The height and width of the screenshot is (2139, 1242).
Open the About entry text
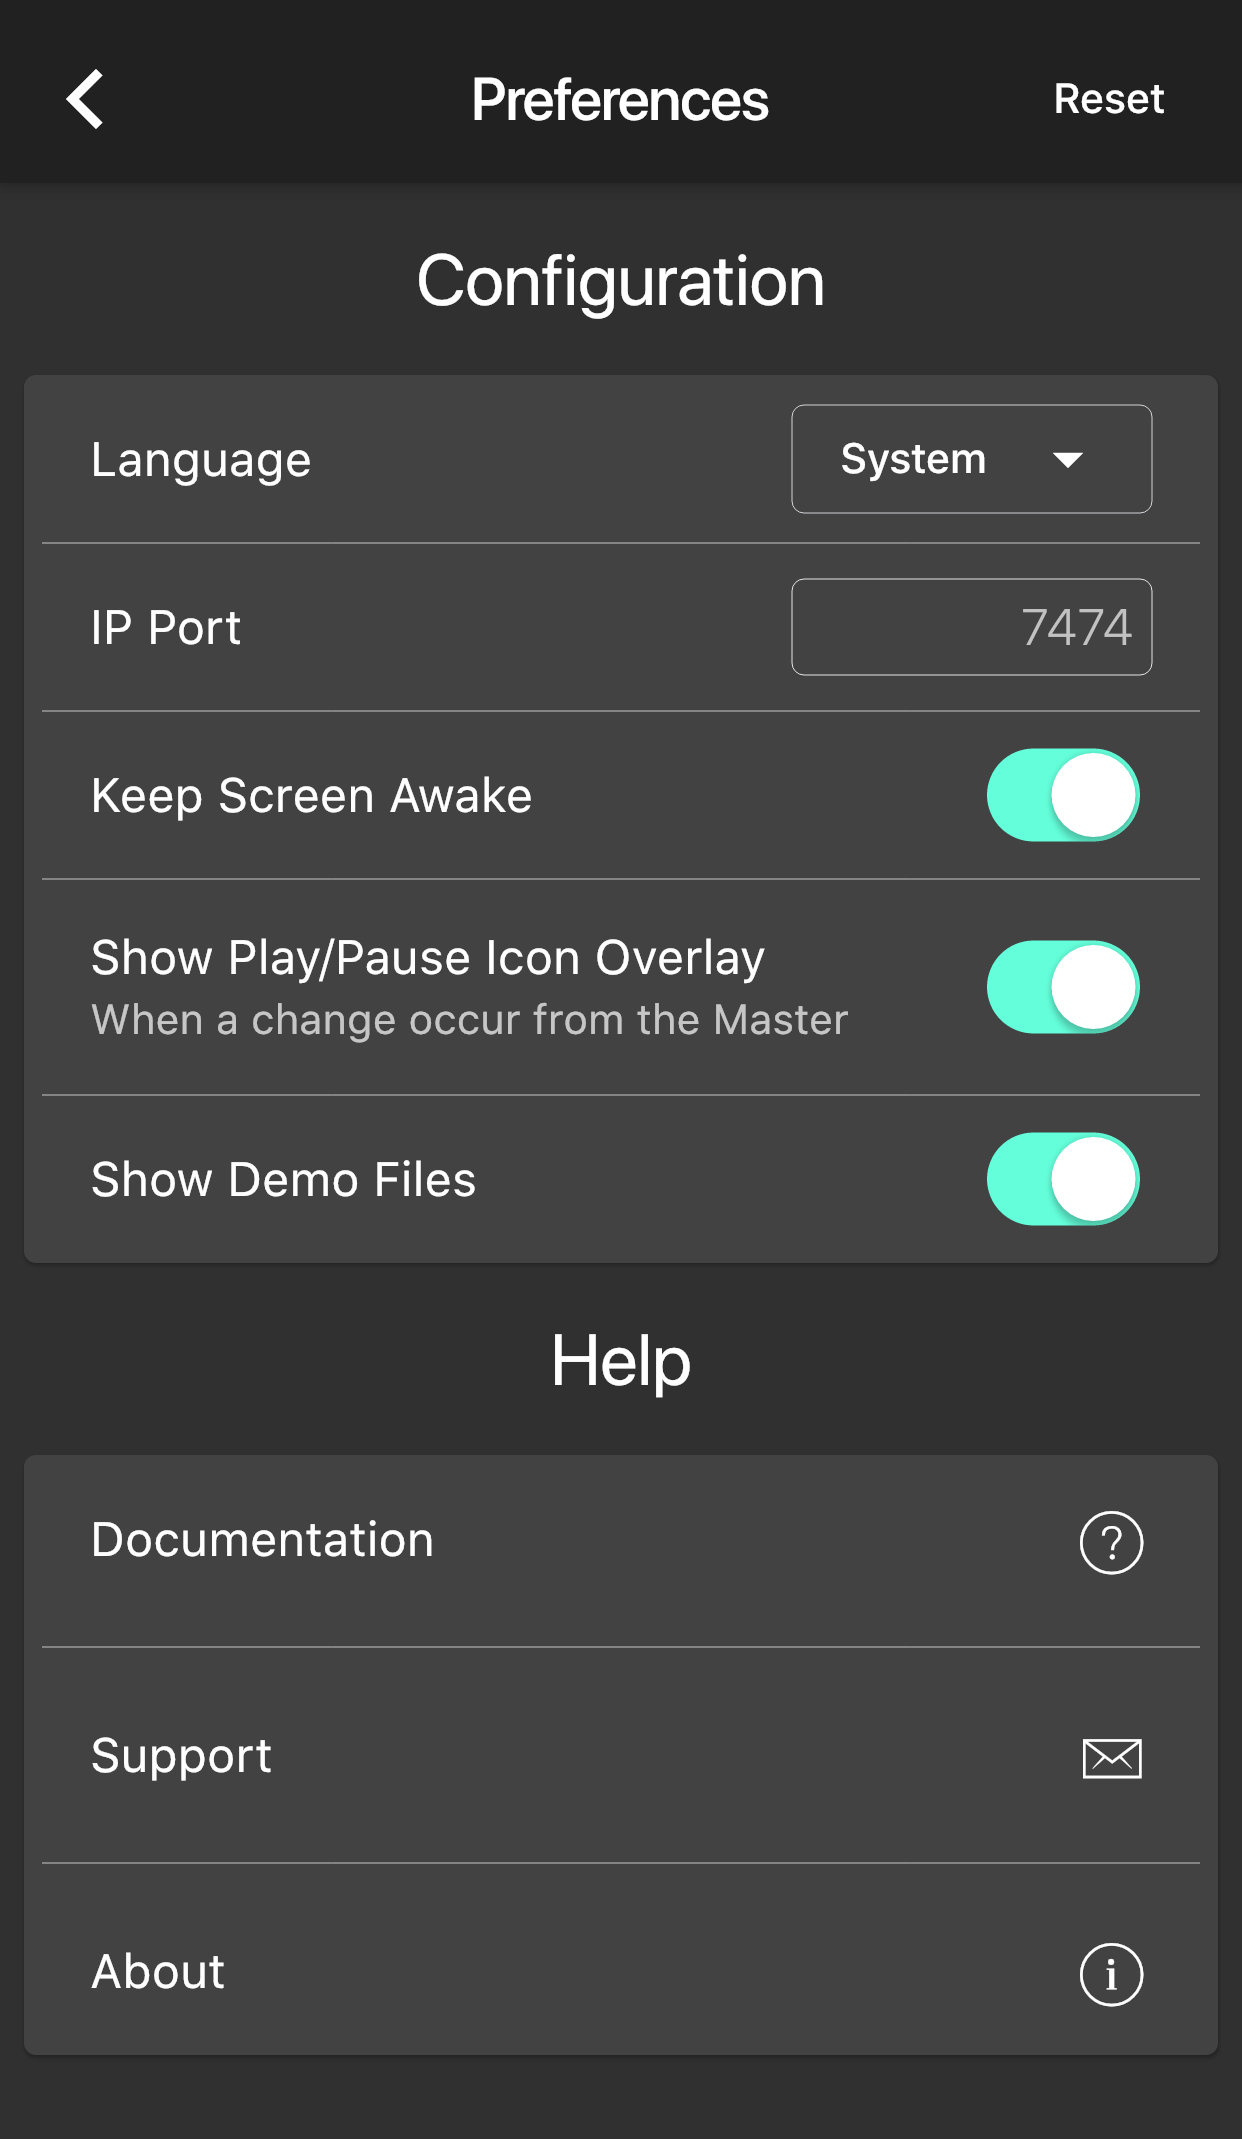158,1972
